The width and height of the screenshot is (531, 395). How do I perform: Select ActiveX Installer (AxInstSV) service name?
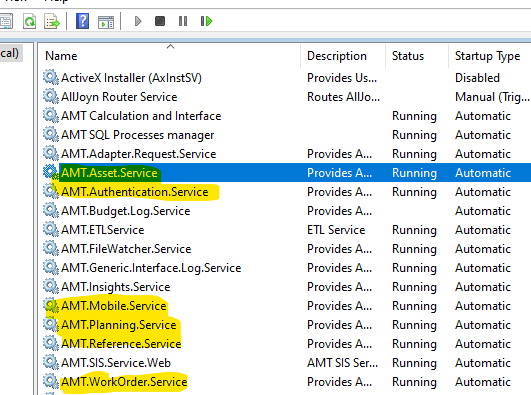click(131, 78)
